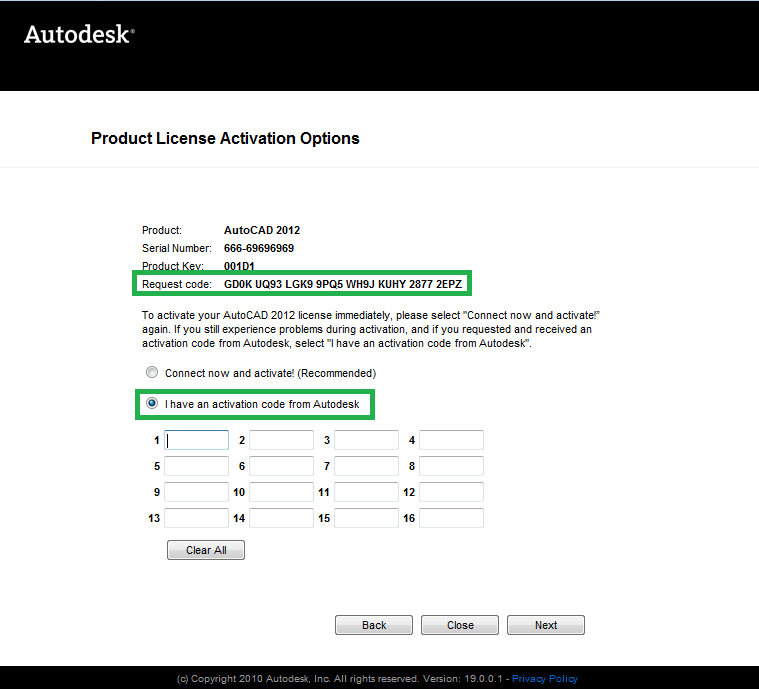This screenshot has width=759, height=689.
Task: Go Back to previous step
Action: (374, 625)
